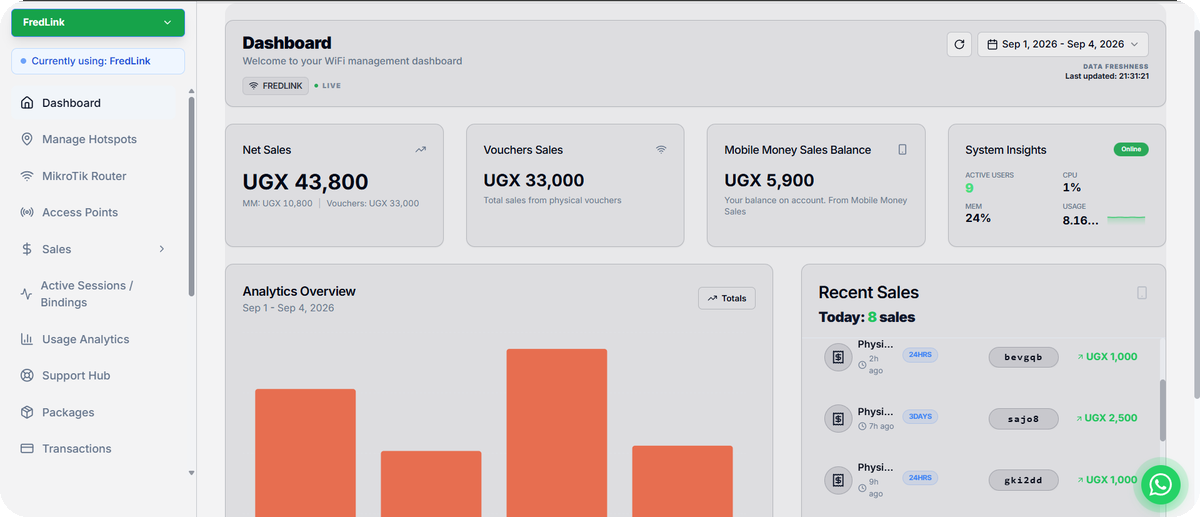Click the Online status badge
1200x517 pixels.
(x=1131, y=149)
